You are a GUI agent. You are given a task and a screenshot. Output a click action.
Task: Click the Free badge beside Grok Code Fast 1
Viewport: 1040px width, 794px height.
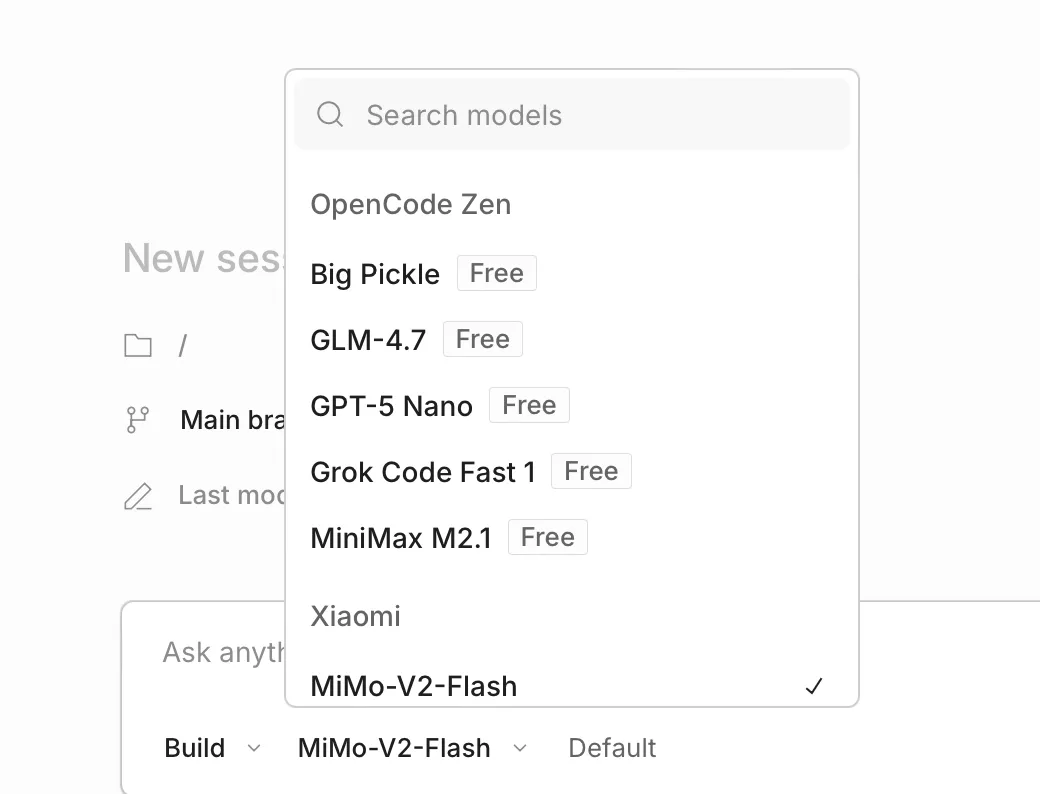click(x=591, y=472)
